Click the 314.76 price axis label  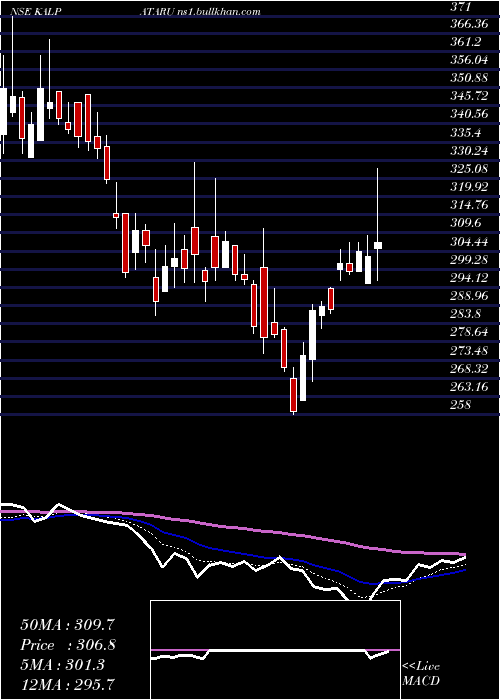click(x=470, y=206)
